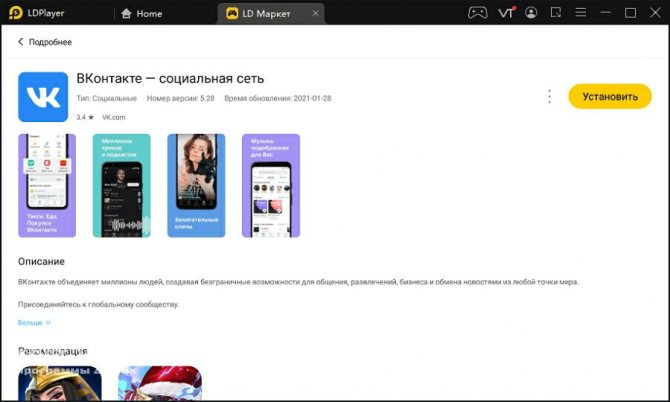This screenshot has height=402, width=670.
Task: Click the VK app icon
Action: click(x=43, y=97)
